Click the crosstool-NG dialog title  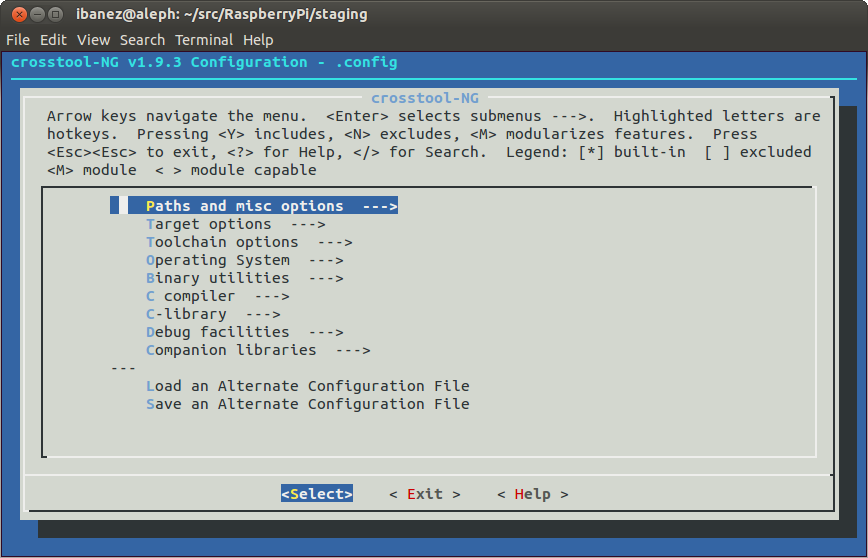pos(425,98)
